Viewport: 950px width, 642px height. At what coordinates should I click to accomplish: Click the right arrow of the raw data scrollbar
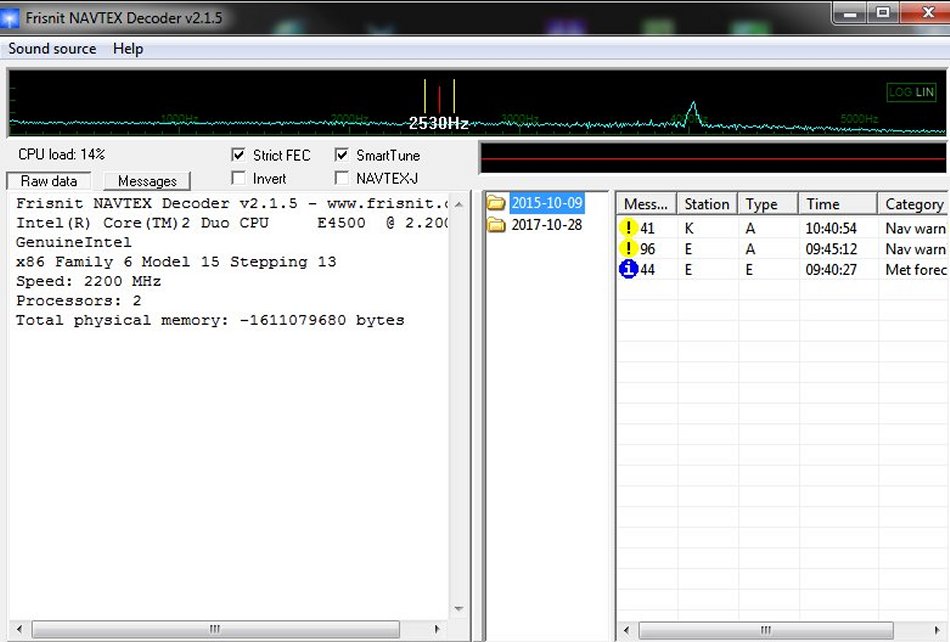(x=438, y=629)
